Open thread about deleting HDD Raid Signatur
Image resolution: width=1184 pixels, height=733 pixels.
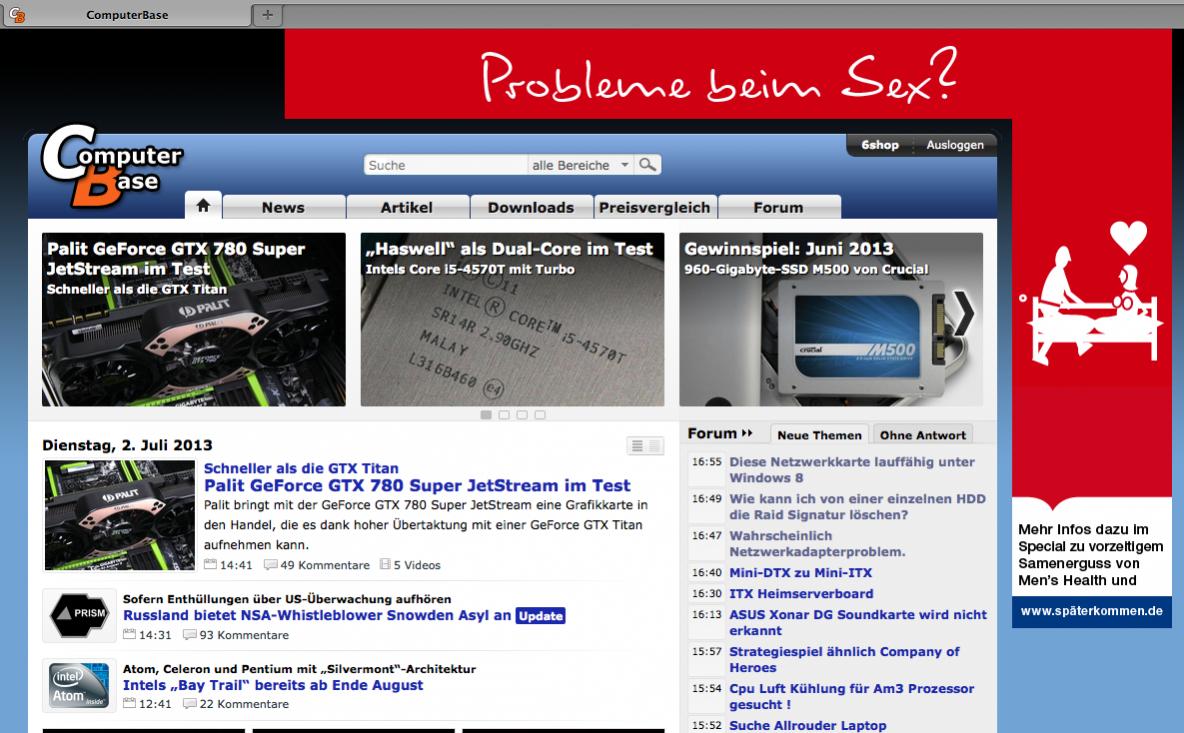tap(857, 507)
